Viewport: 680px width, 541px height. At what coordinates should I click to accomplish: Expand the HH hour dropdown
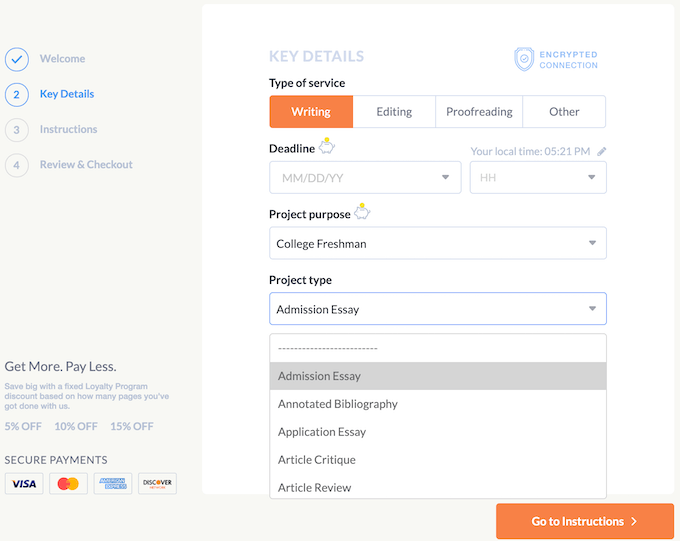(538, 178)
